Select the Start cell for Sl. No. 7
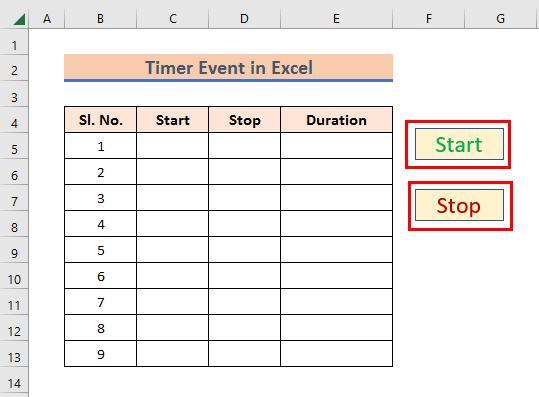 tap(173, 302)
